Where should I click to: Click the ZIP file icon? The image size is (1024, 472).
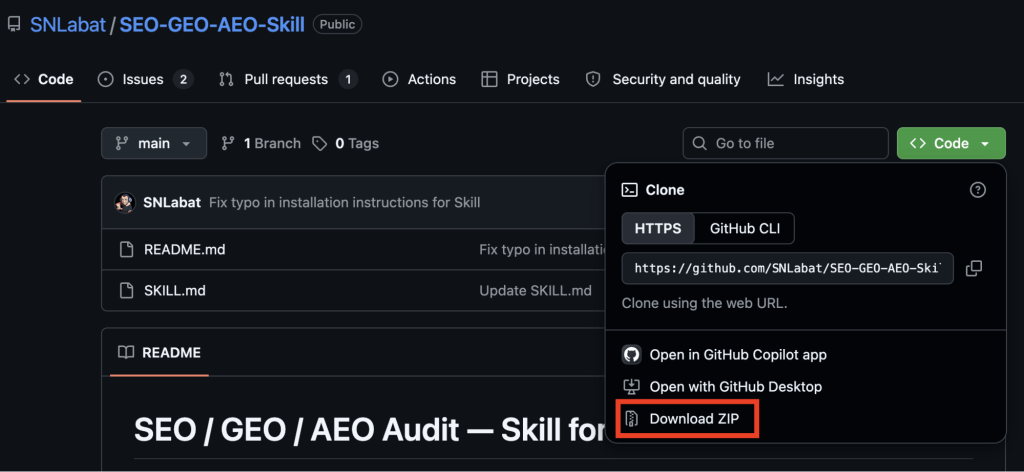coord(631,419)
